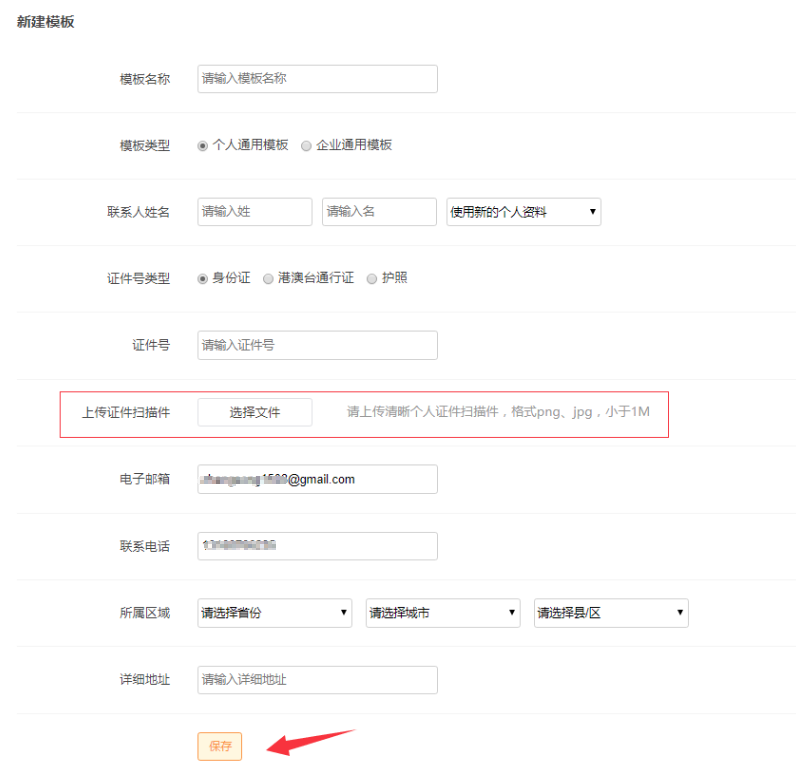The image size is (796, 770).
Task: Expand the 请选择县/区 district dropdown
Action: click(611, 613)
